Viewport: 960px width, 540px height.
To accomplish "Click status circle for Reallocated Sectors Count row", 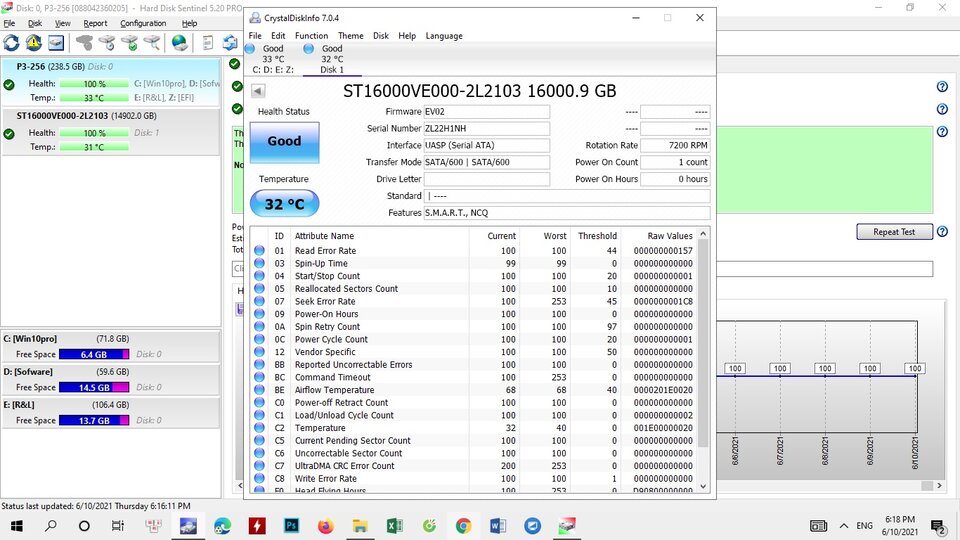I will tap(260, 288).
